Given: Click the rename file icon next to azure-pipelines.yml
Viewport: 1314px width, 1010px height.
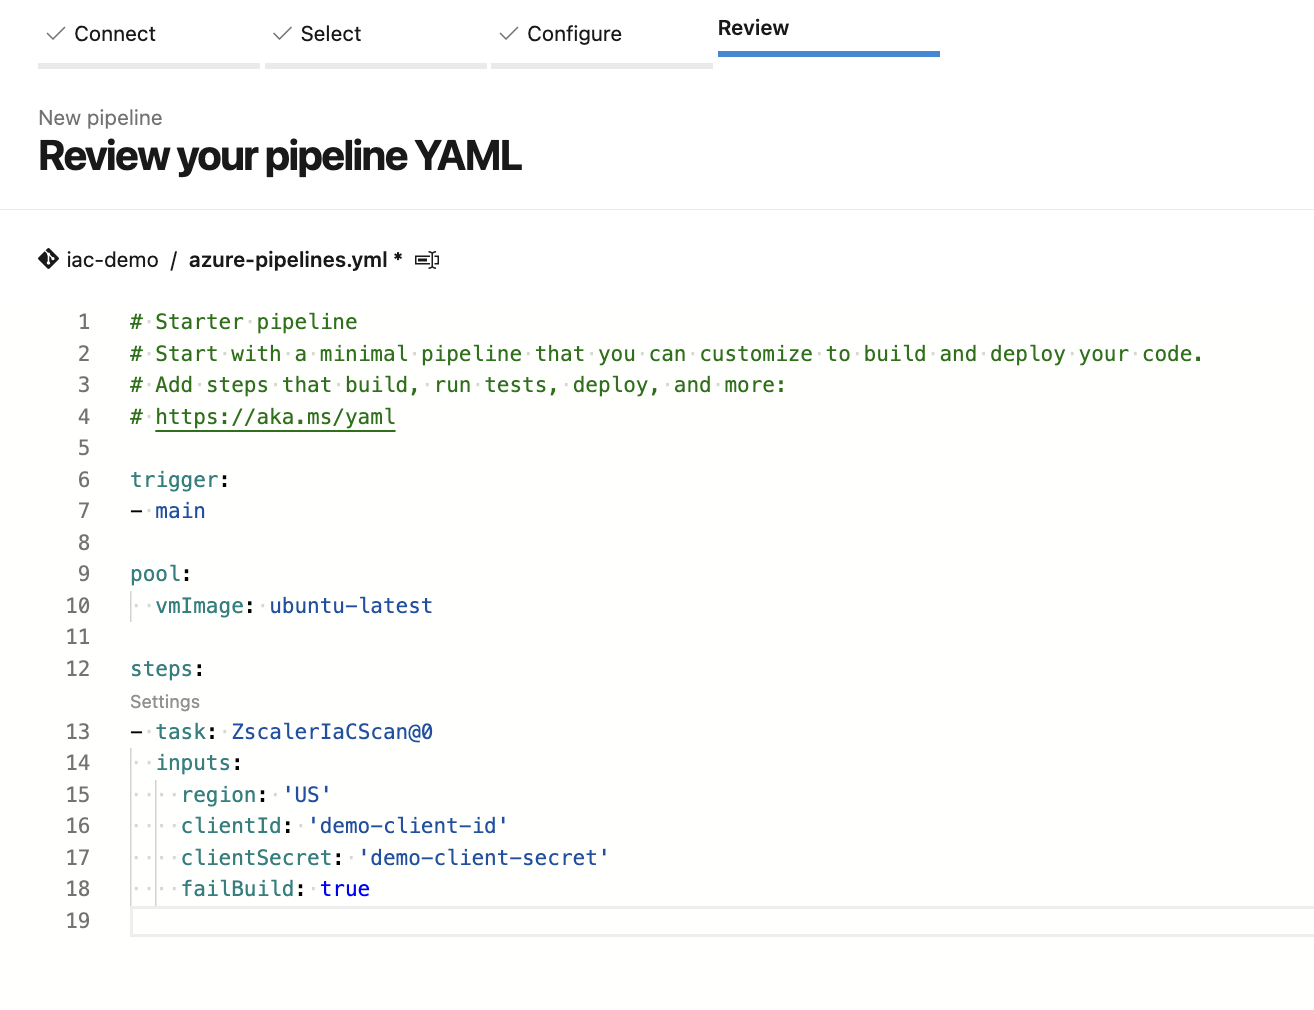Looking at the screenshot, I should point(427,260).
